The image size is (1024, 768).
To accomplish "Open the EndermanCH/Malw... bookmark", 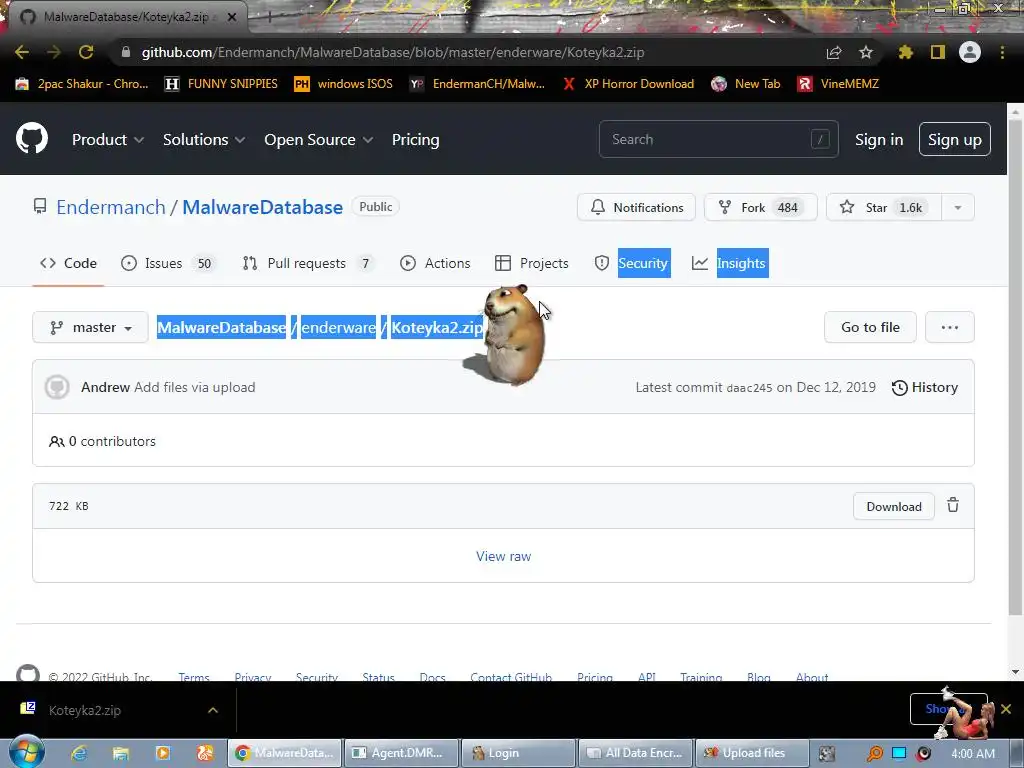I will tap(477, 84).
